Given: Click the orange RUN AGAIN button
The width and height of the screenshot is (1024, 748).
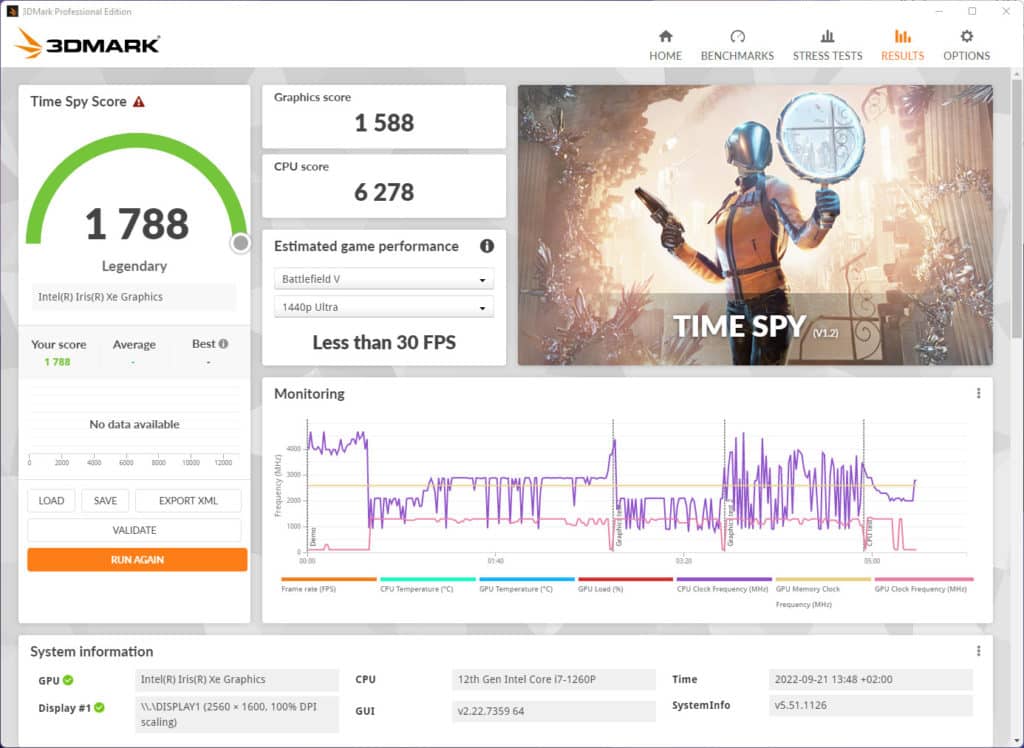Looking at the screenshot, I should pos(137,560).
